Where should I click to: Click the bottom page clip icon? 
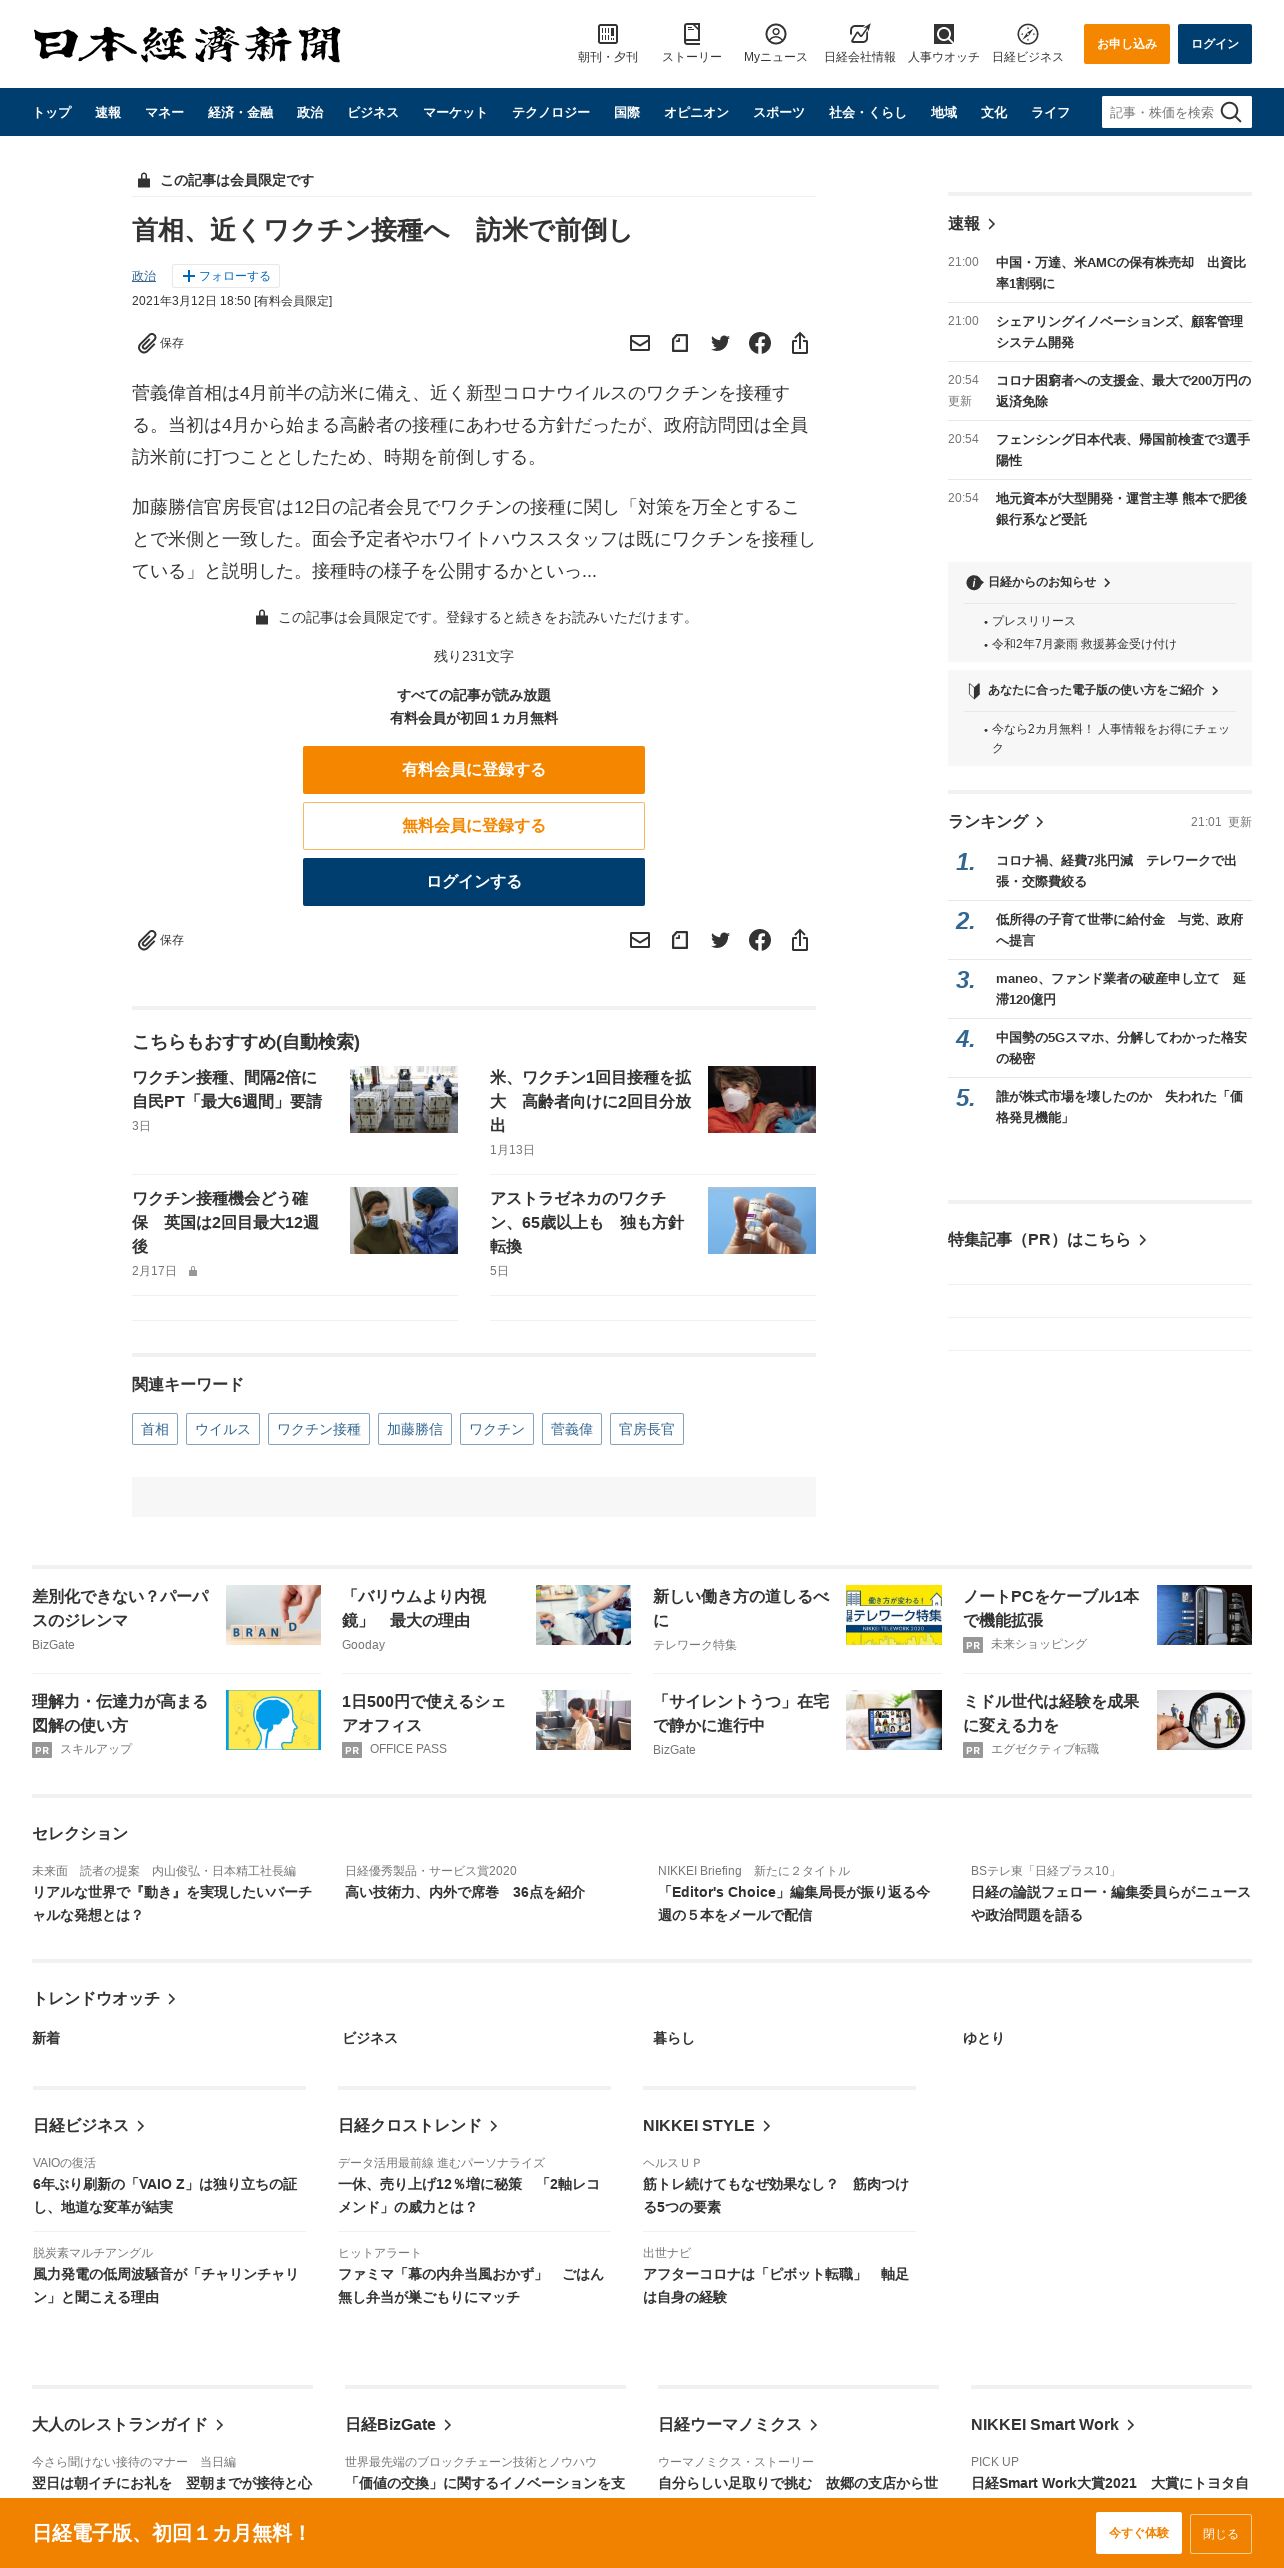(x=680, y=940)
